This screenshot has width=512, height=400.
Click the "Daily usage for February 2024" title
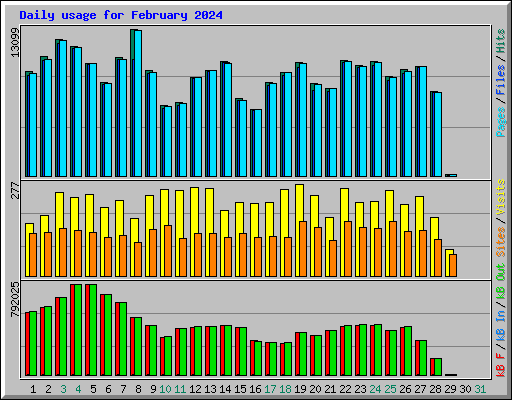(121, 15)
